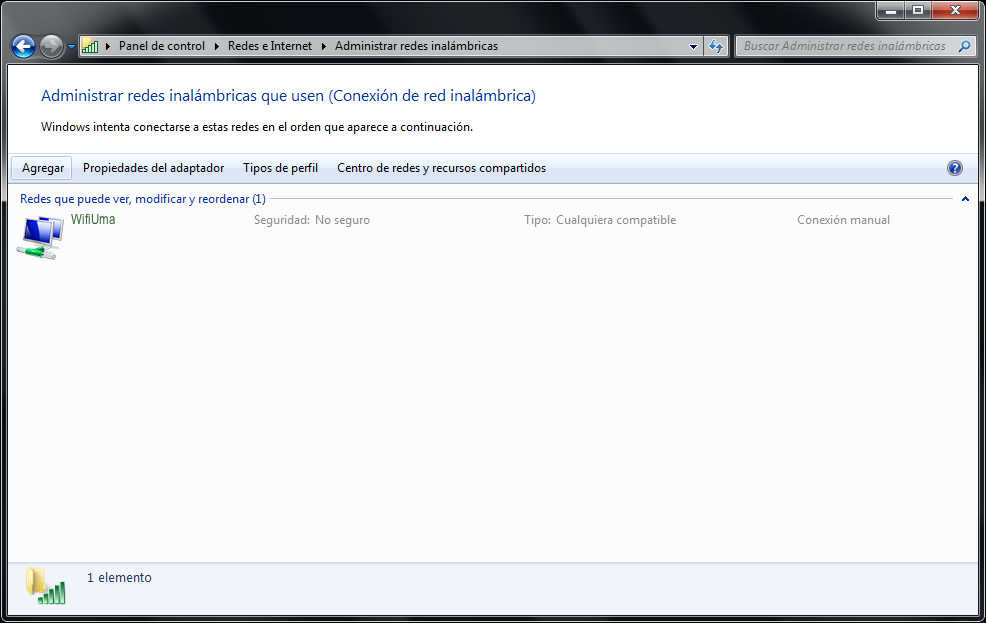Click the search magnifier icon
Image resolution: width=986 pixels, height=623 pixels.
point(962,46)
